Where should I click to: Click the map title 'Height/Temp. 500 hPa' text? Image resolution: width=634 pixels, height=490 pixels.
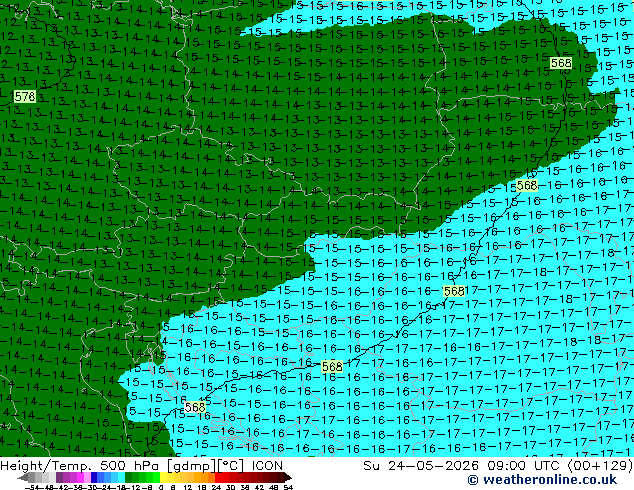pyautogui.click(x=81, y=466)
